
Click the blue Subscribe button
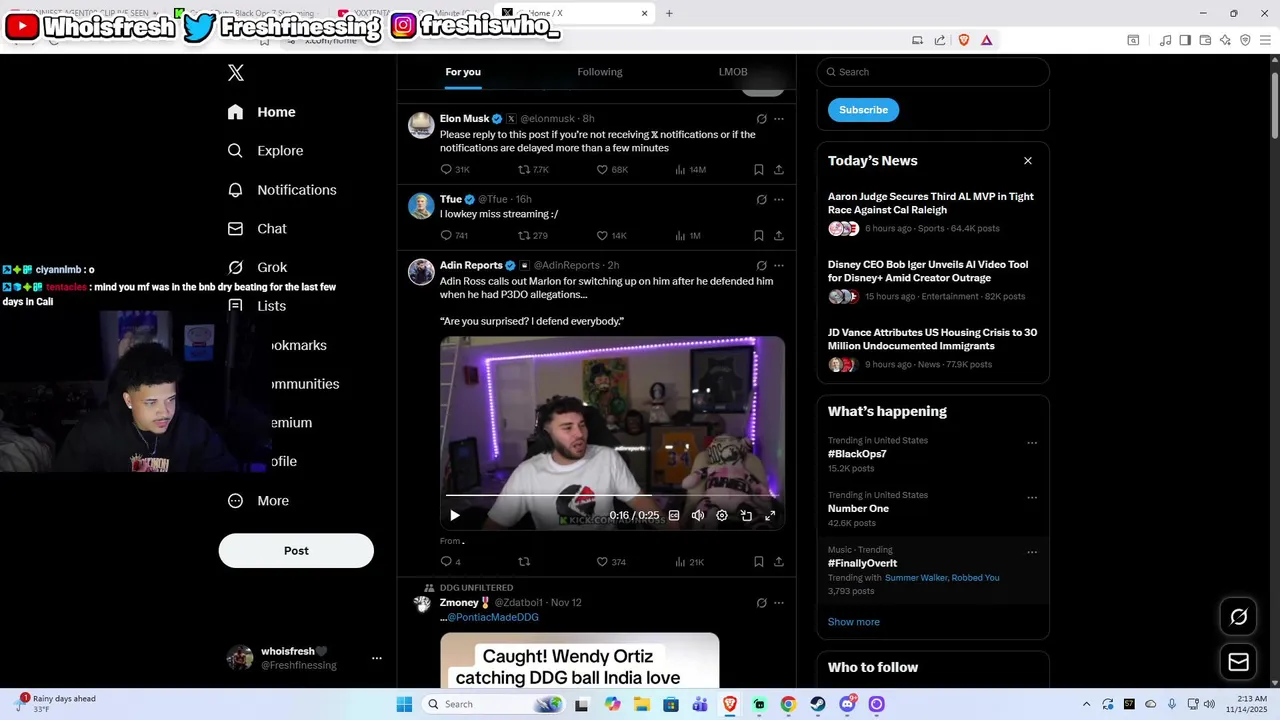pos(863,110)
